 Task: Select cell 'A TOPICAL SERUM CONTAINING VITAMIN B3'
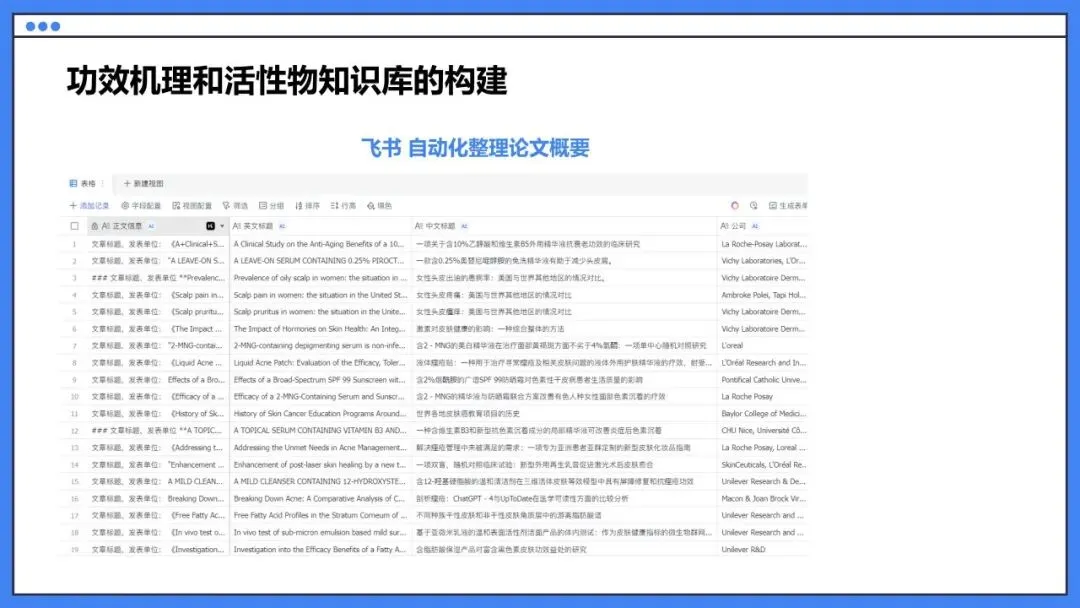pos(321,430)
